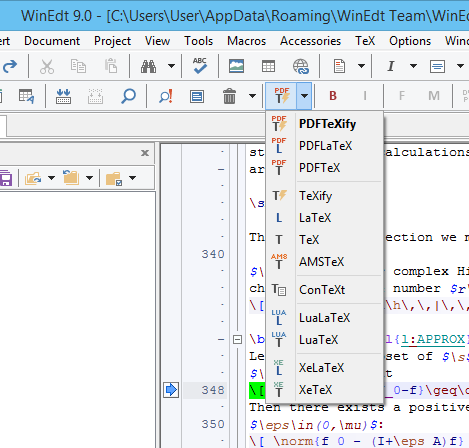Open the Document menu

click(52, 41)
